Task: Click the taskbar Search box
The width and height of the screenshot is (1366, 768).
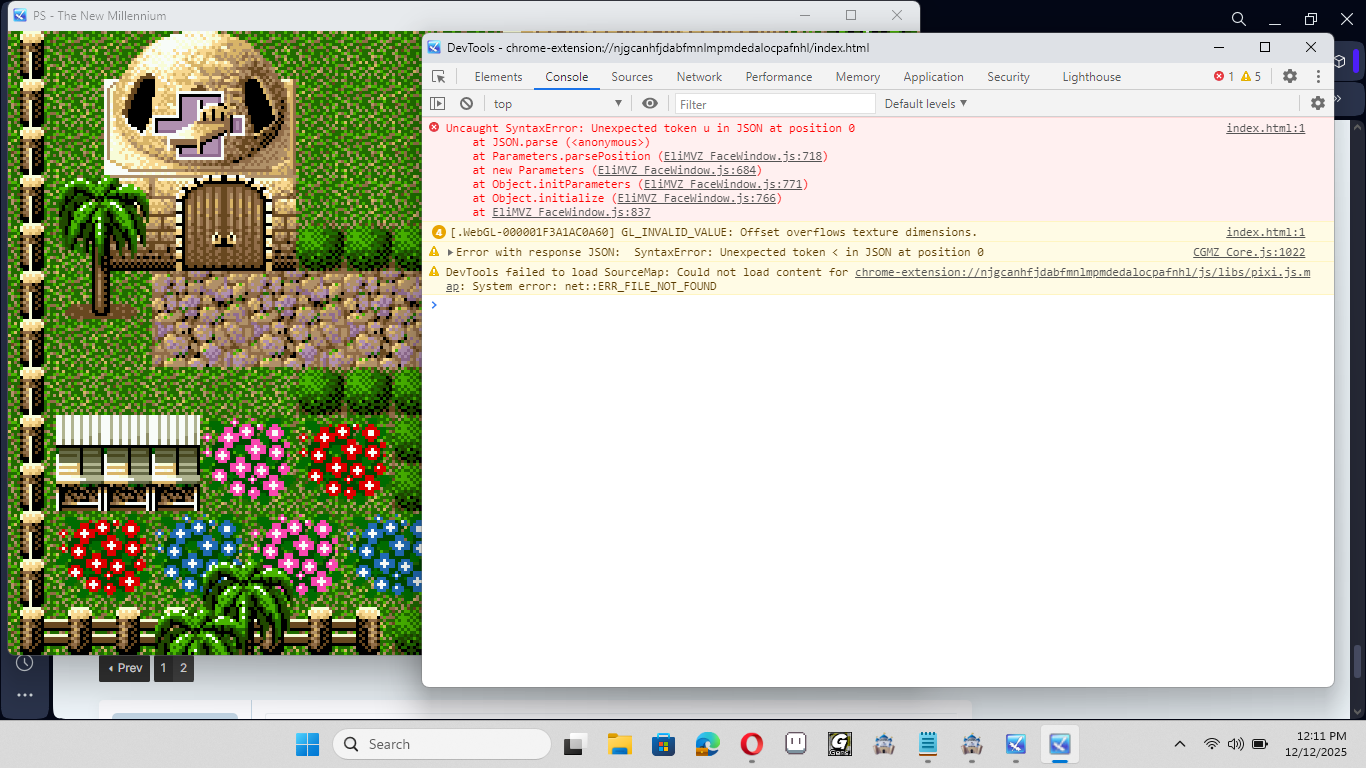Action: coord(441,744)
